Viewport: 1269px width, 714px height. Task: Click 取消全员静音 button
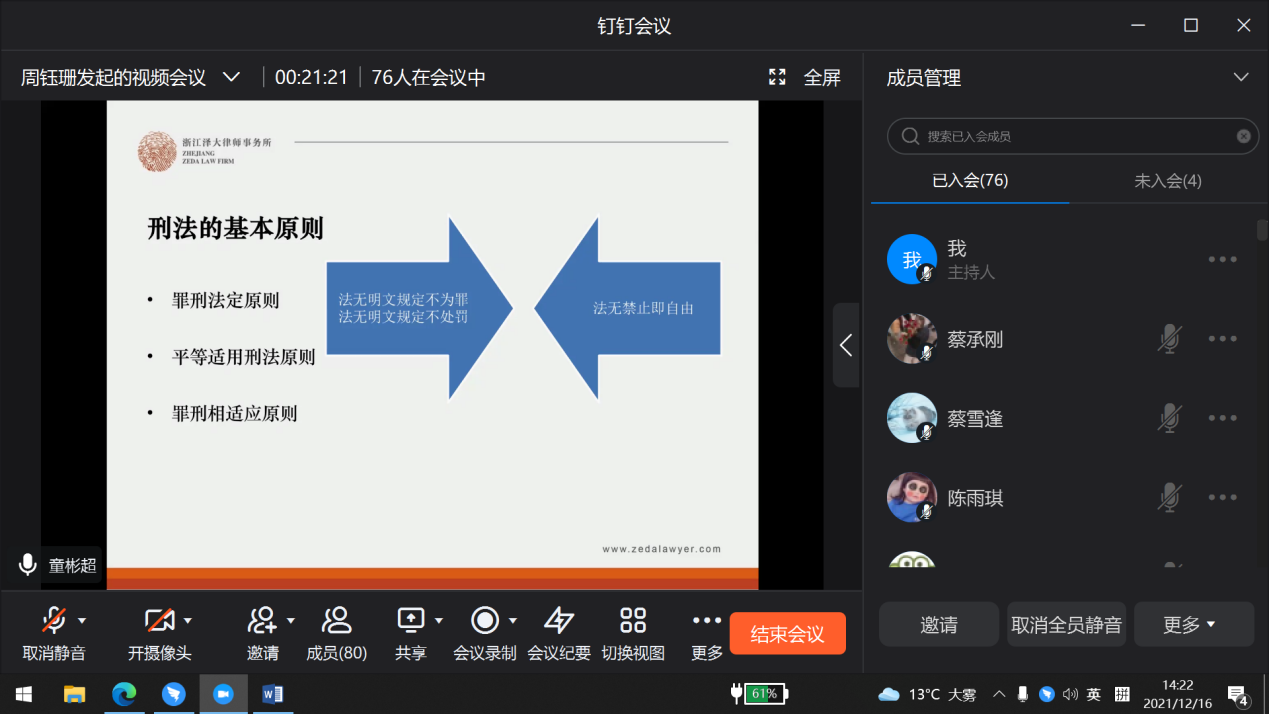click(x=1066, y=625)
